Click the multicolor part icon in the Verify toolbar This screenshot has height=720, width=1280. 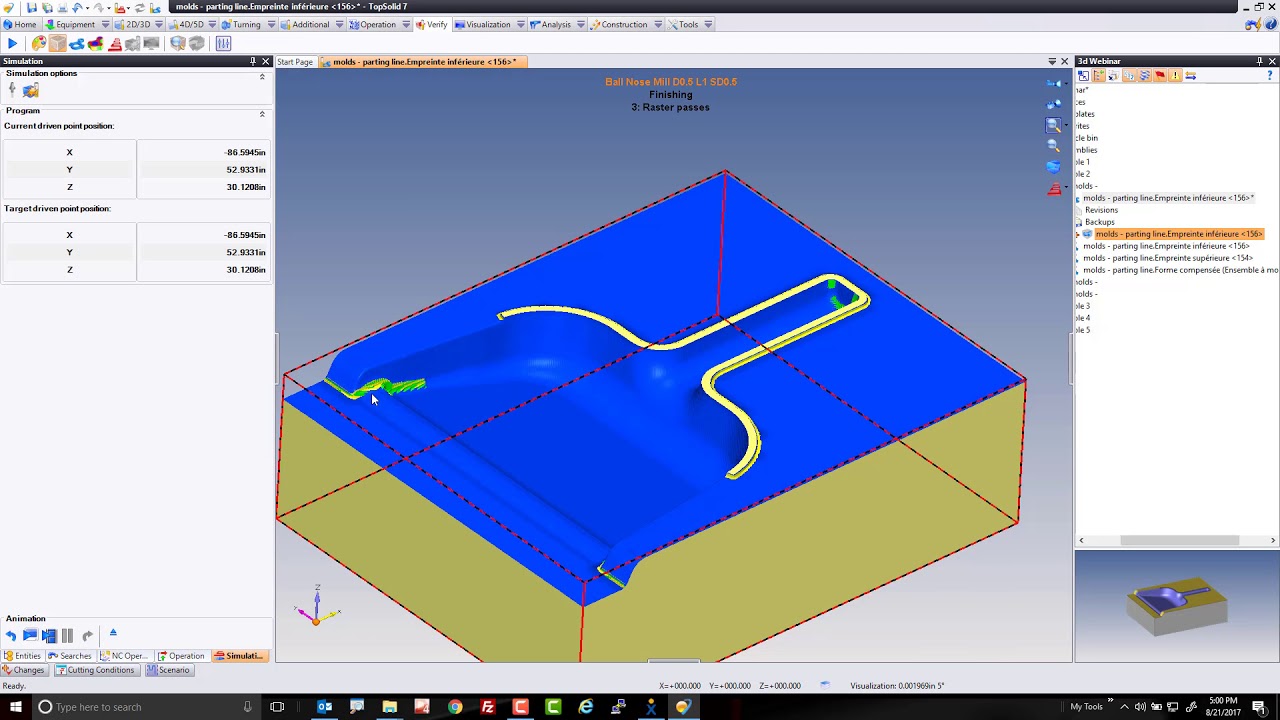click(x=96, y=43)
